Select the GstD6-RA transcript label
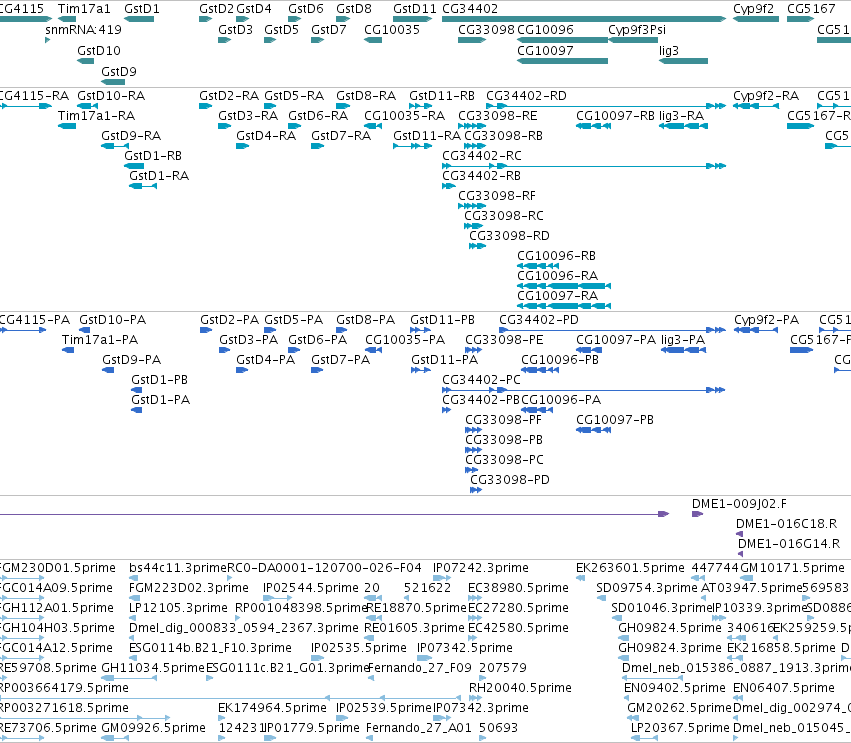 tap(318, 116)
